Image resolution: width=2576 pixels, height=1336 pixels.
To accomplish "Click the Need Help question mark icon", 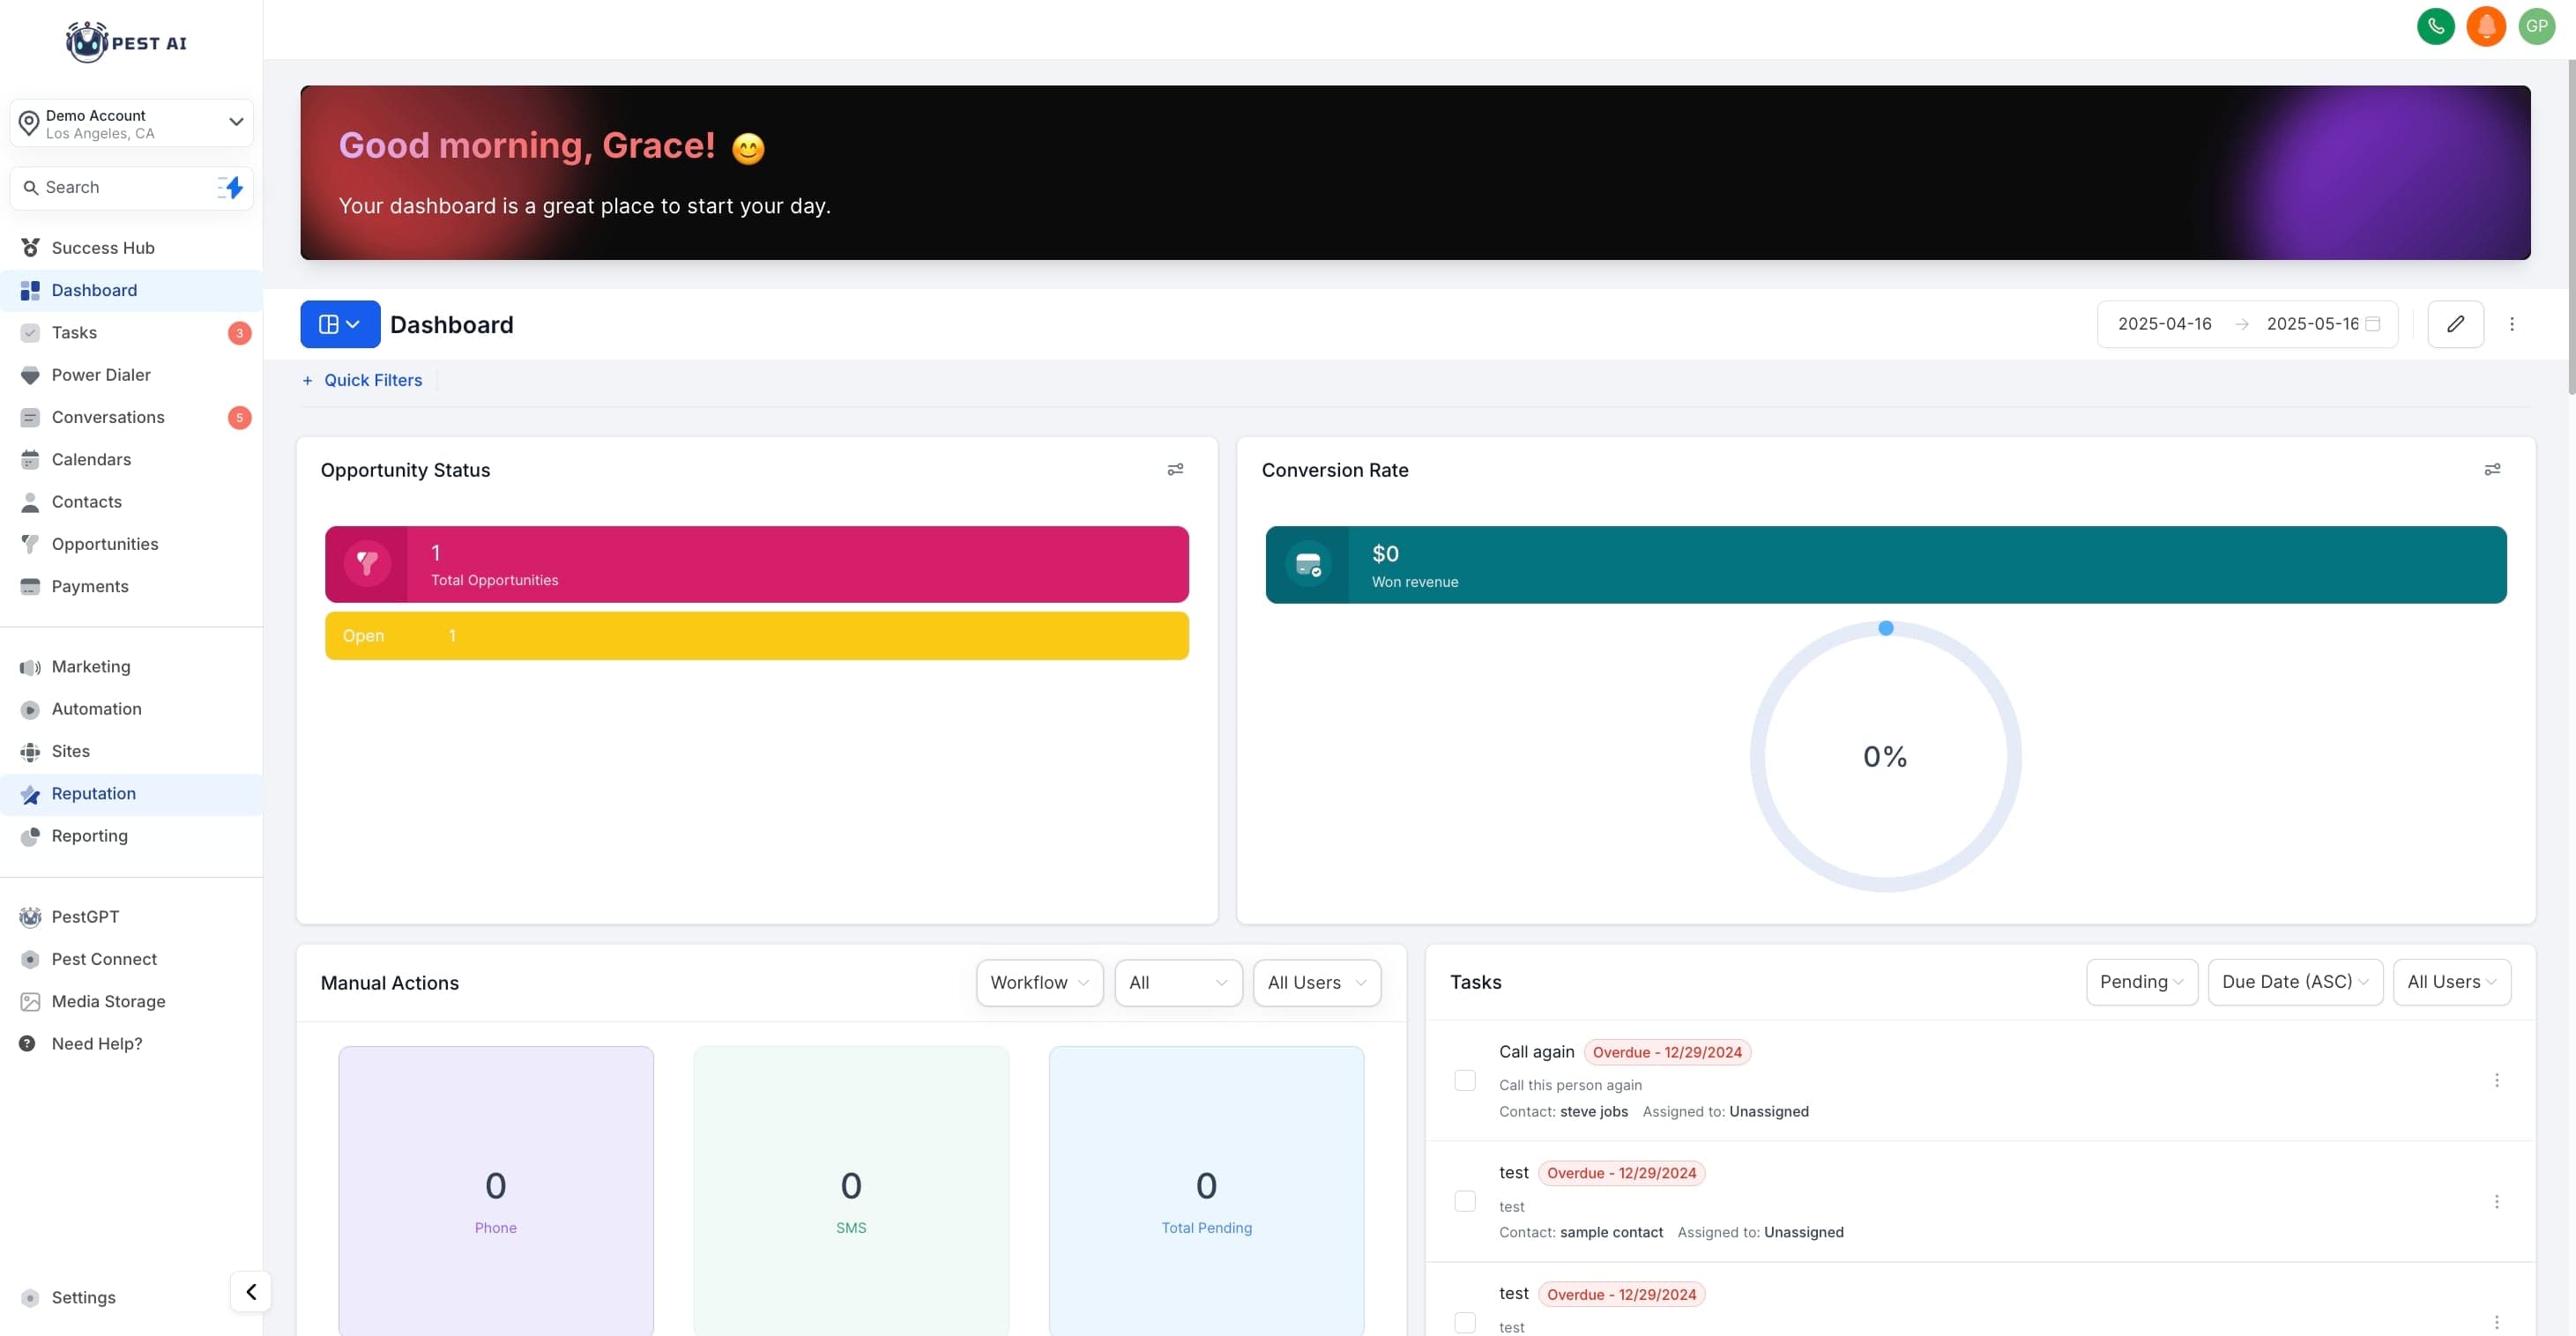I will 28,1044.
